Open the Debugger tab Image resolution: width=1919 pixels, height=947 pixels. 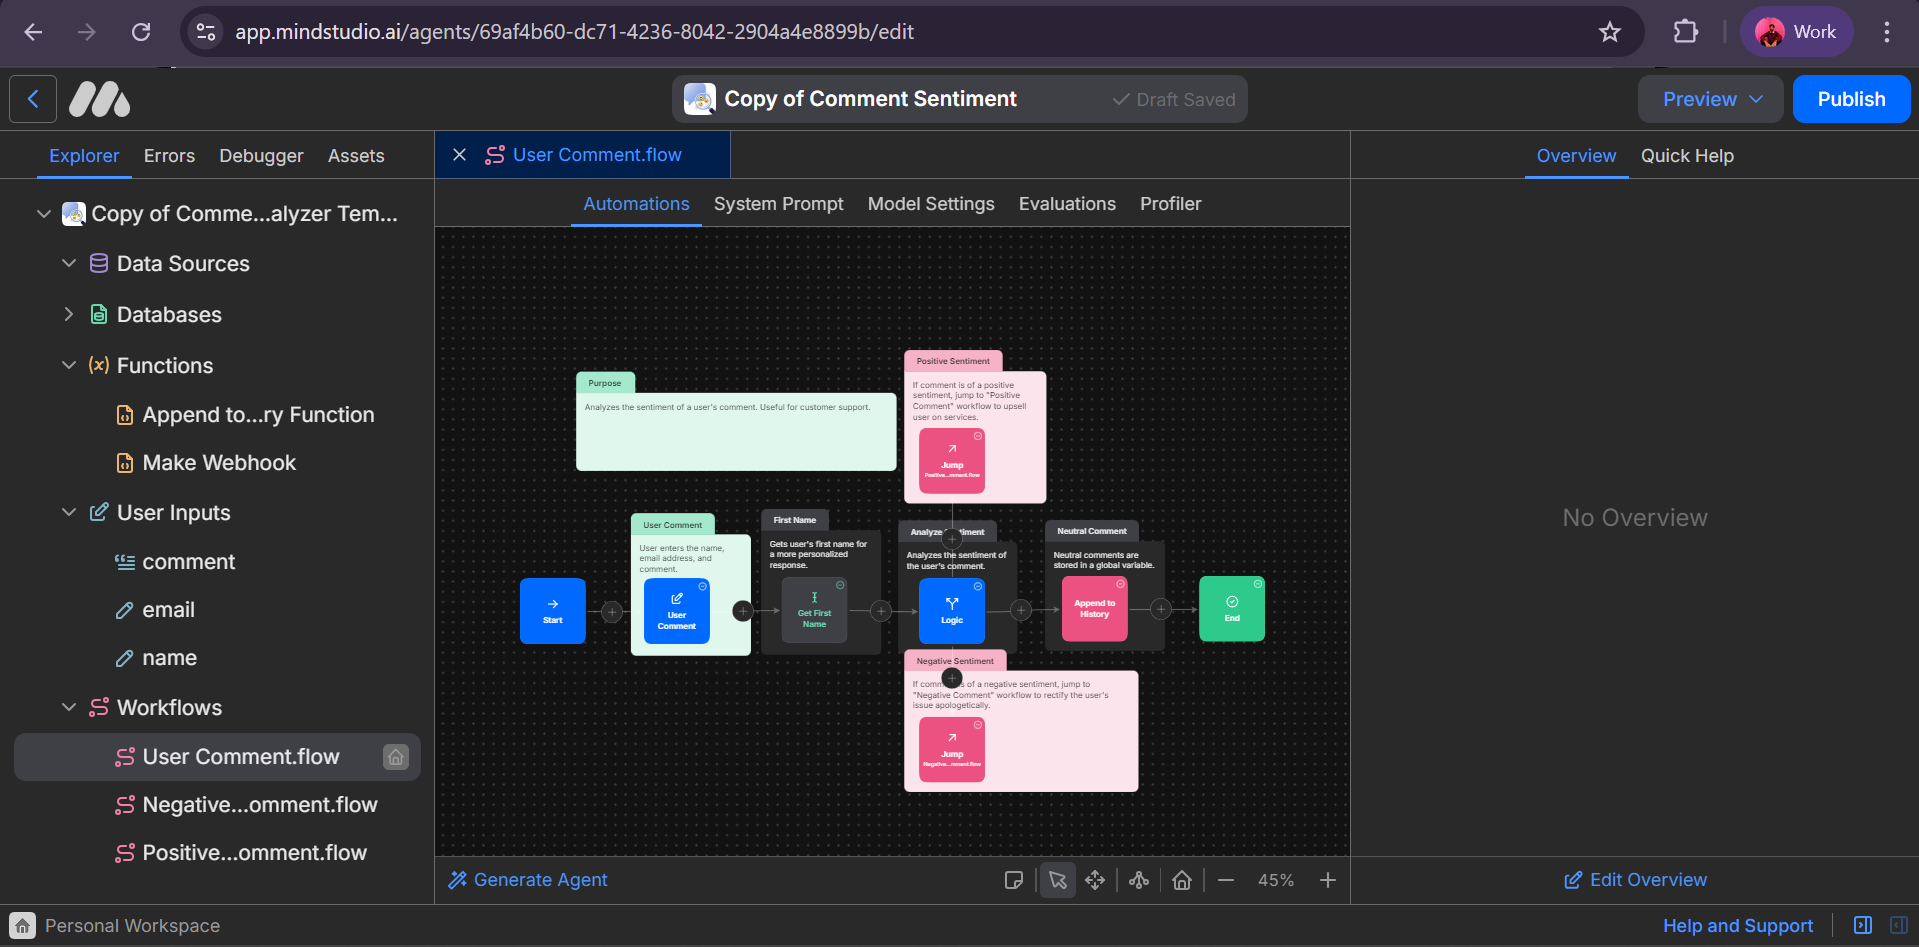point(261,156)
